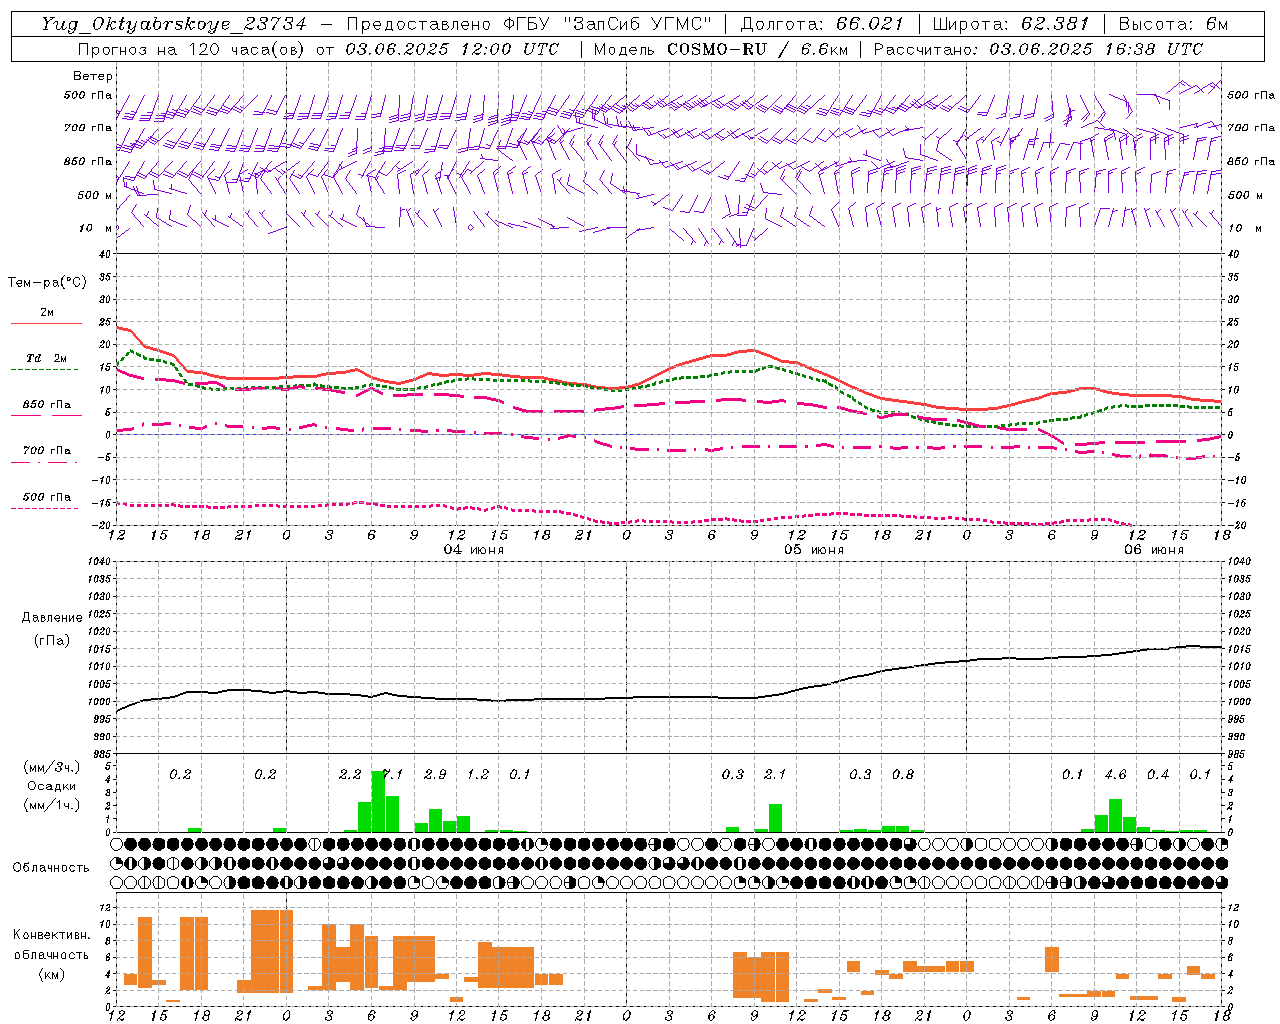The width and height of the screenshot is (1280, 1024).
Task: Select the "Предоставлено ФГБУ ЗапСиб УГМС" text
Action: (529, 24)
